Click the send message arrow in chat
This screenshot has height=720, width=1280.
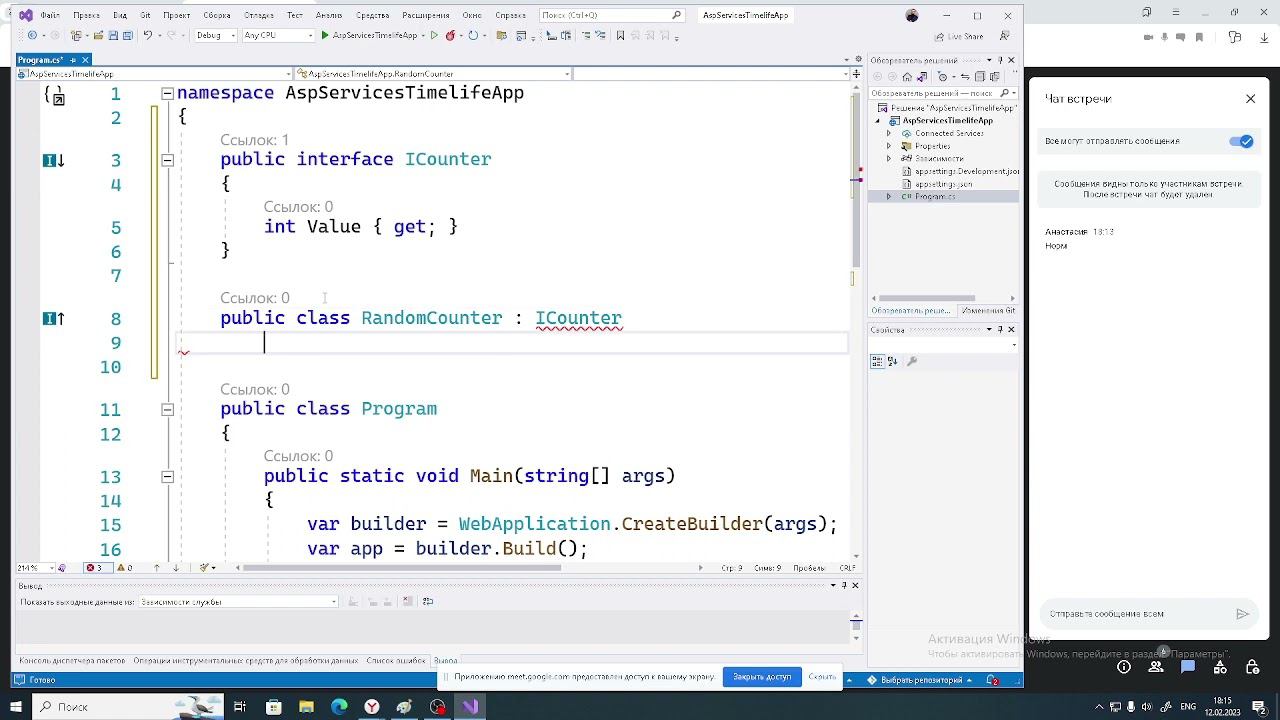tap(1242, 614)
